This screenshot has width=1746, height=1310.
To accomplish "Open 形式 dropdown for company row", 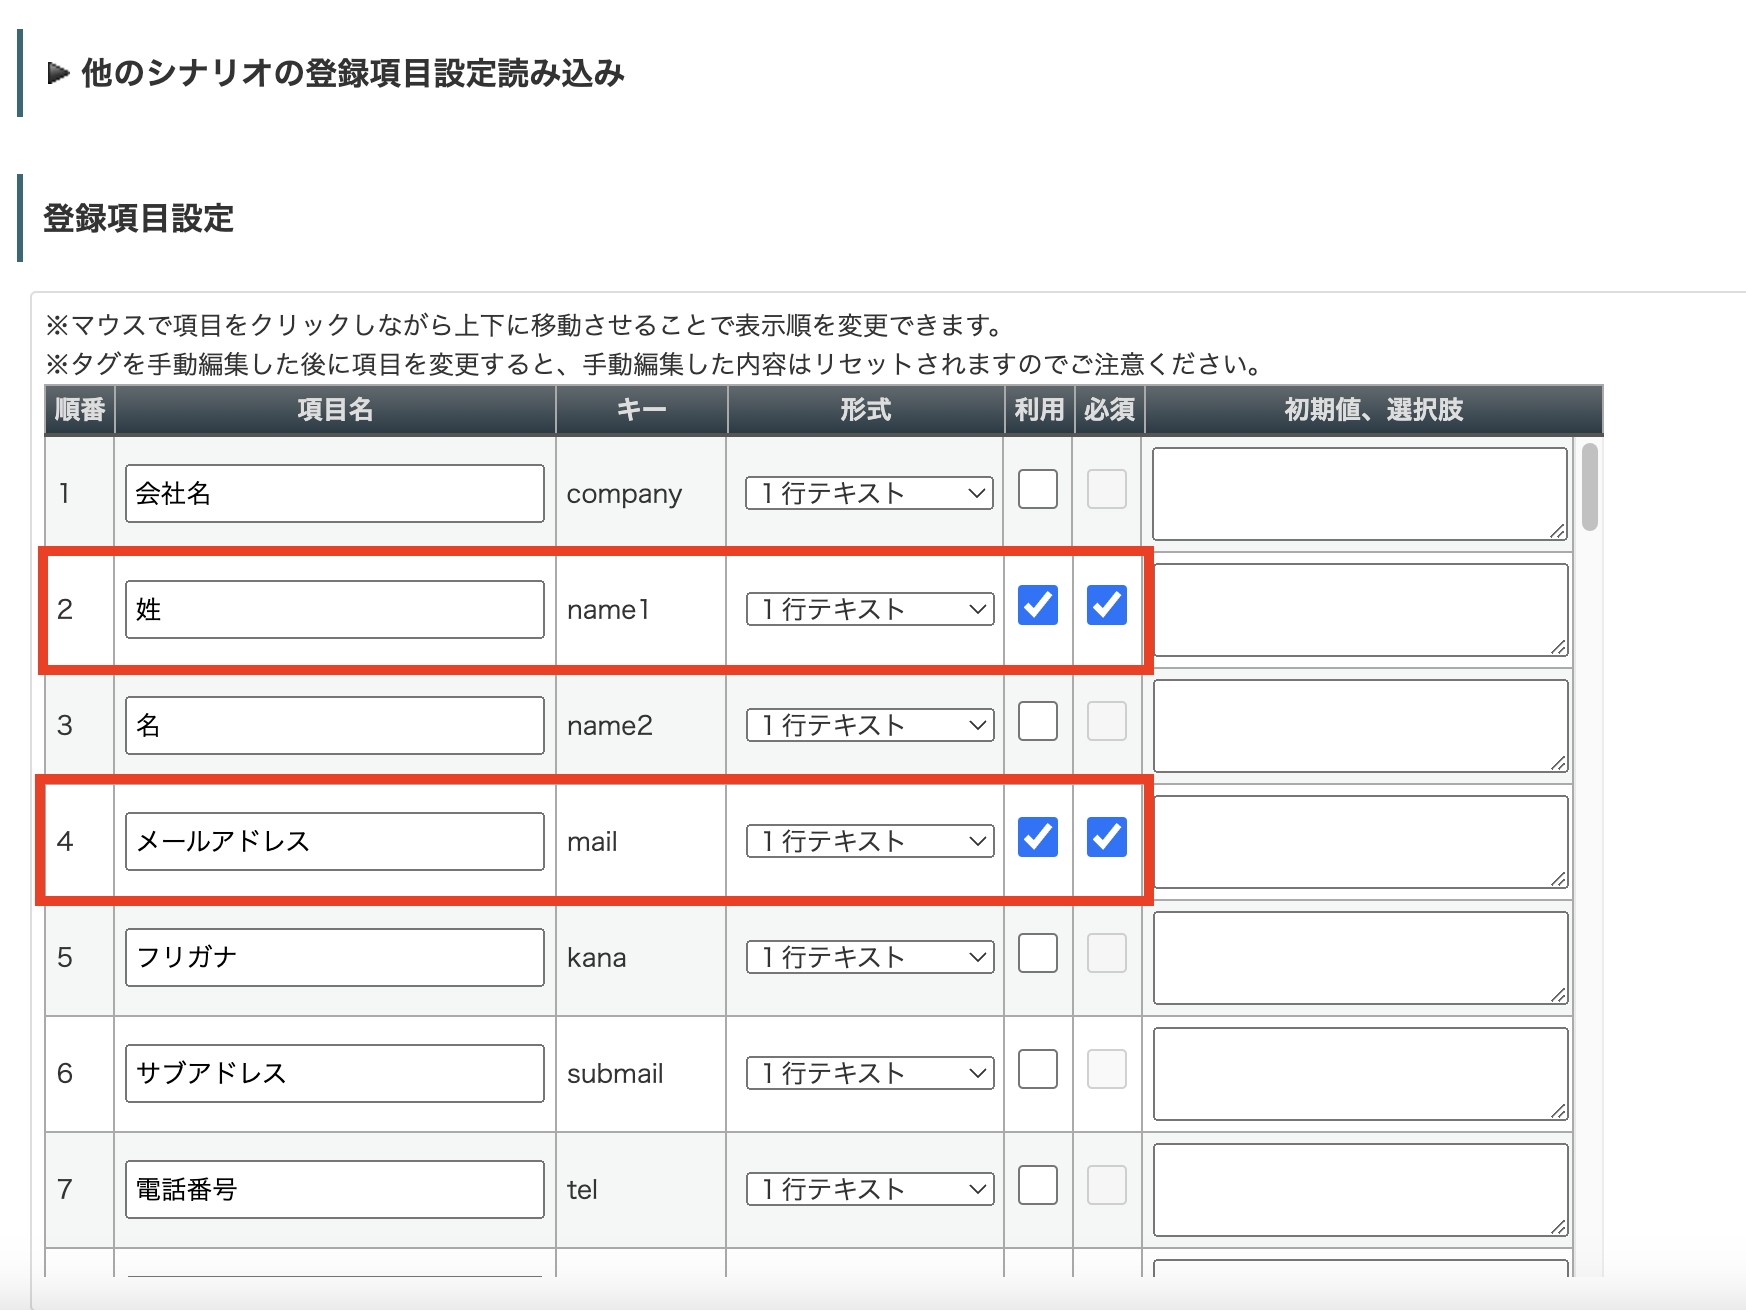I will (x=868, y=493).
